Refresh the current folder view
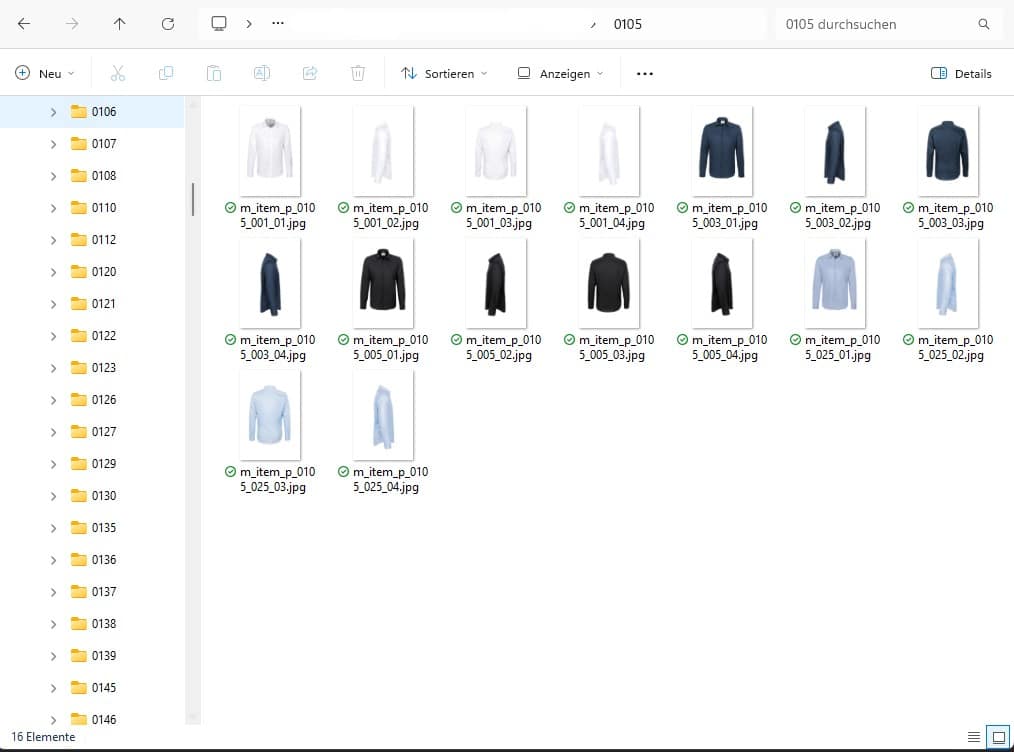The image size is (1014, 752). point(168,24)
